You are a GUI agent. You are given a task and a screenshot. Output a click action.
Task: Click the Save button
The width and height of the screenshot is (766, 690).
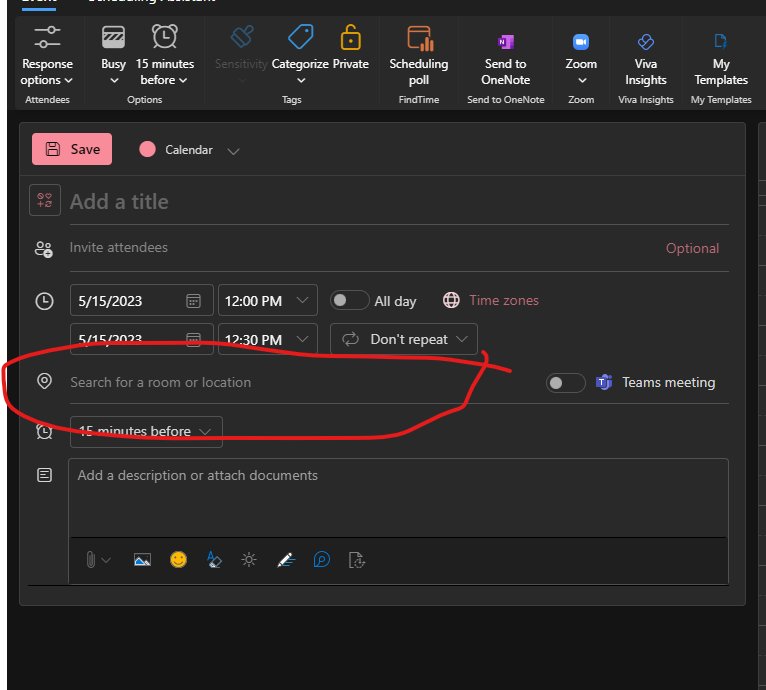pyautogui.click(x=72, y=149)
